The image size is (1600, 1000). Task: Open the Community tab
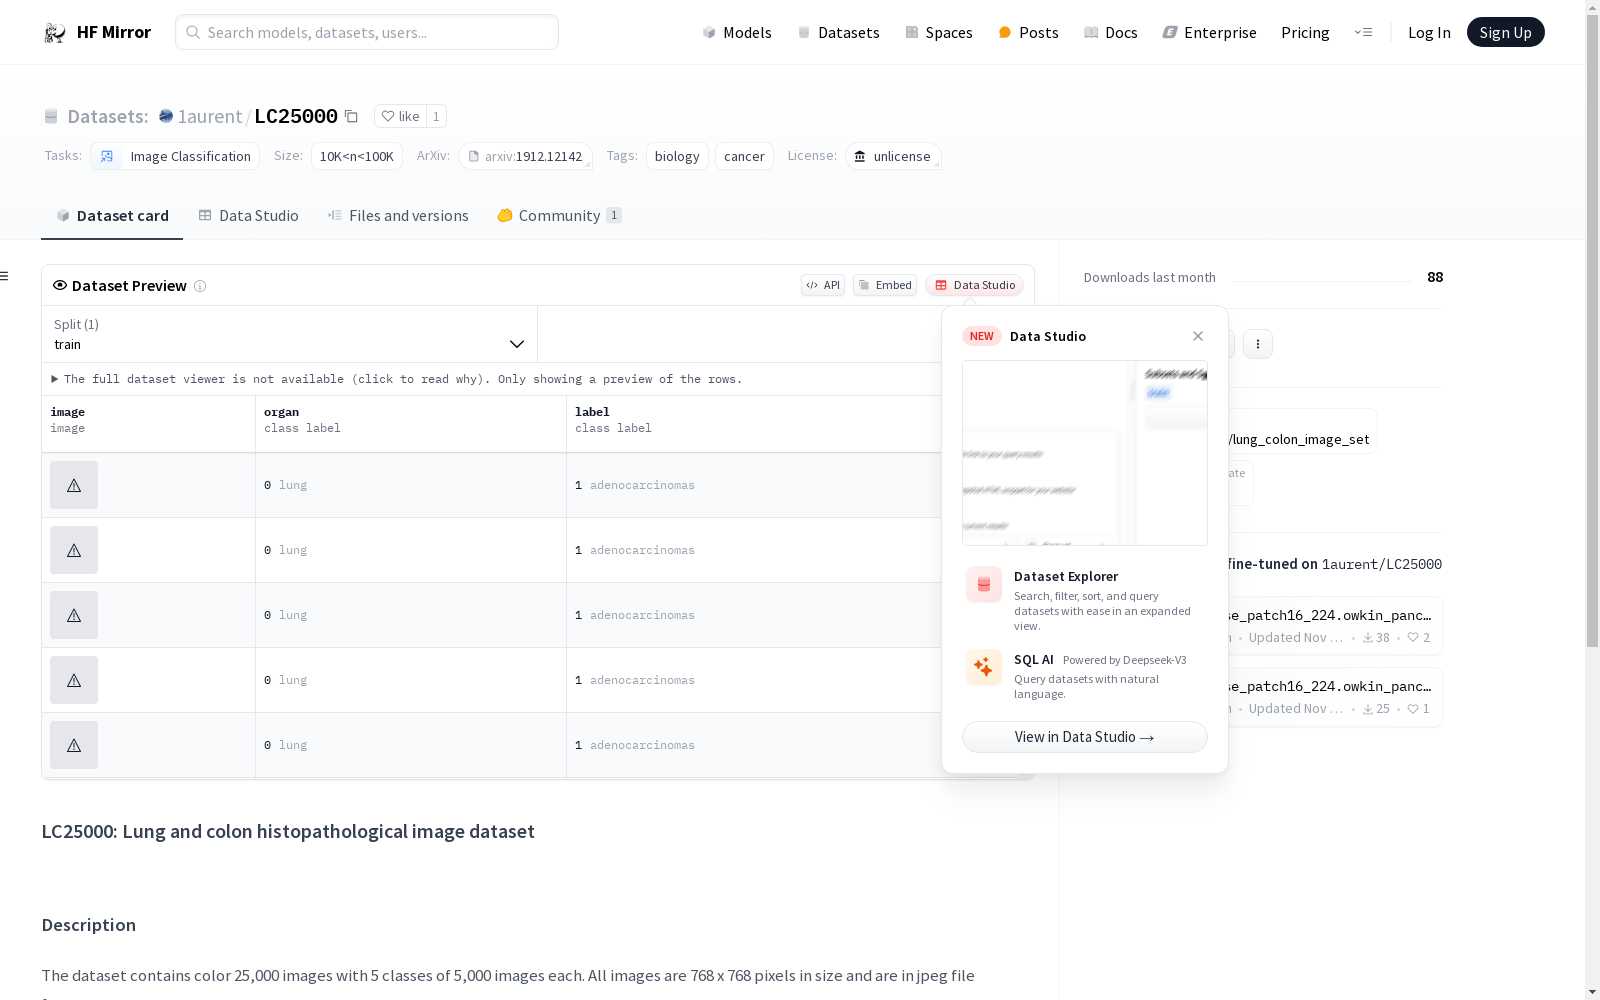pos(559,215)
